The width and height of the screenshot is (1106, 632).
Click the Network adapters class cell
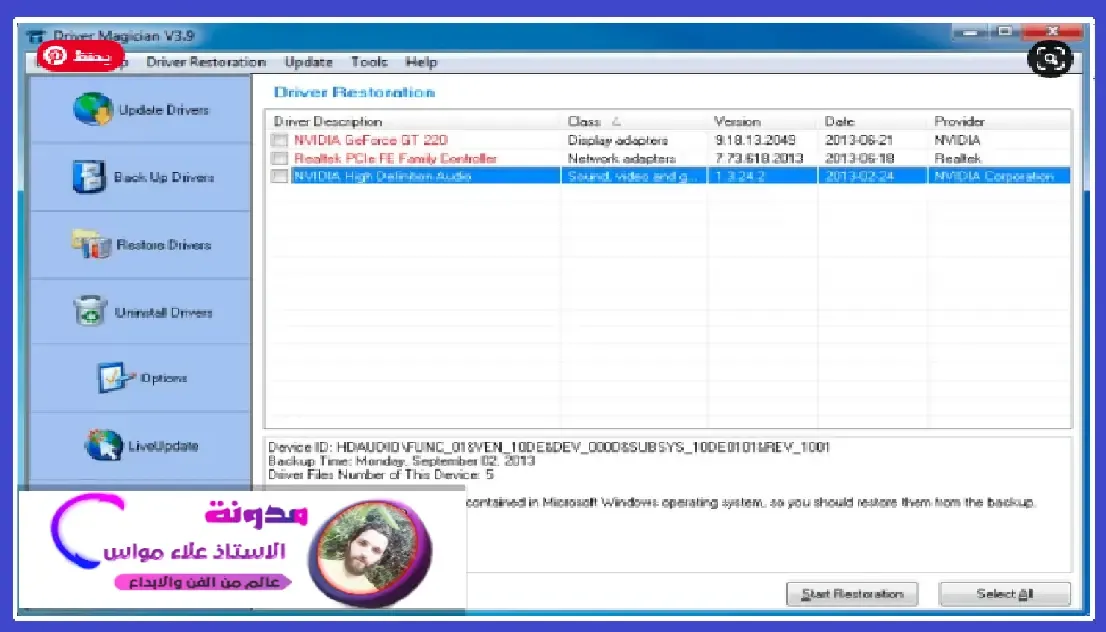(621, 158)
